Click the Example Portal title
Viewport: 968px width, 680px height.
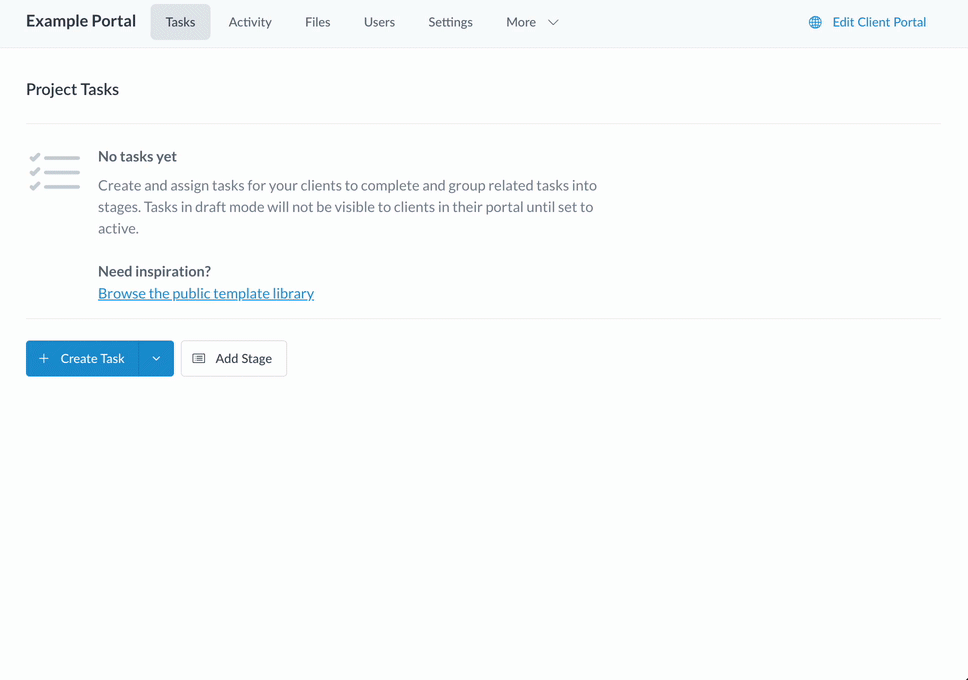(81, 21)
